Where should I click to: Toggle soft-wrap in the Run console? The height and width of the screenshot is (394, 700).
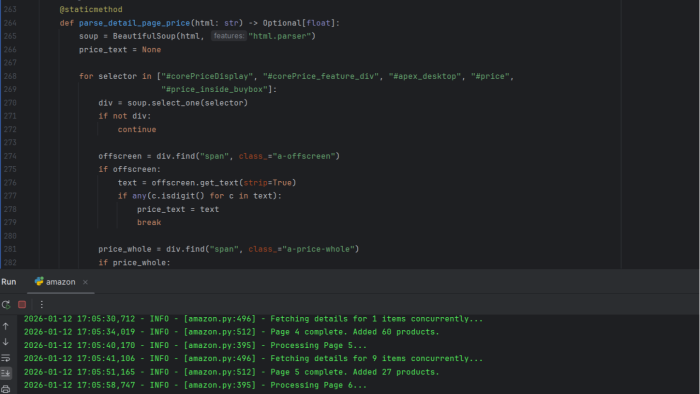6,358
